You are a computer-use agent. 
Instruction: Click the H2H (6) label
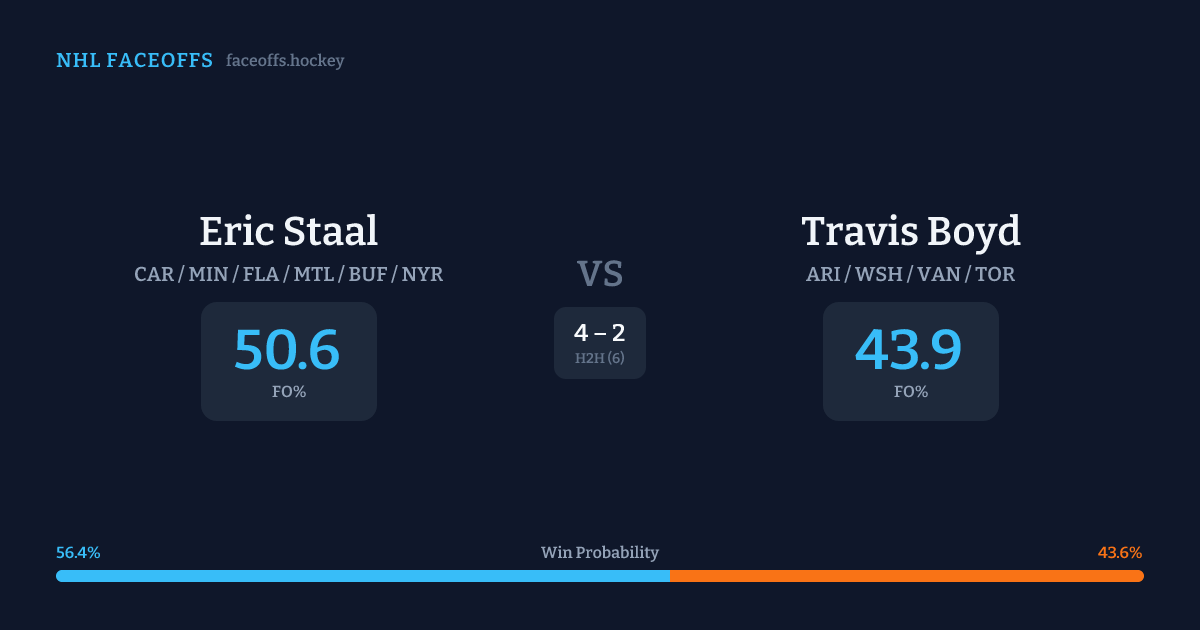click(600, 358)
